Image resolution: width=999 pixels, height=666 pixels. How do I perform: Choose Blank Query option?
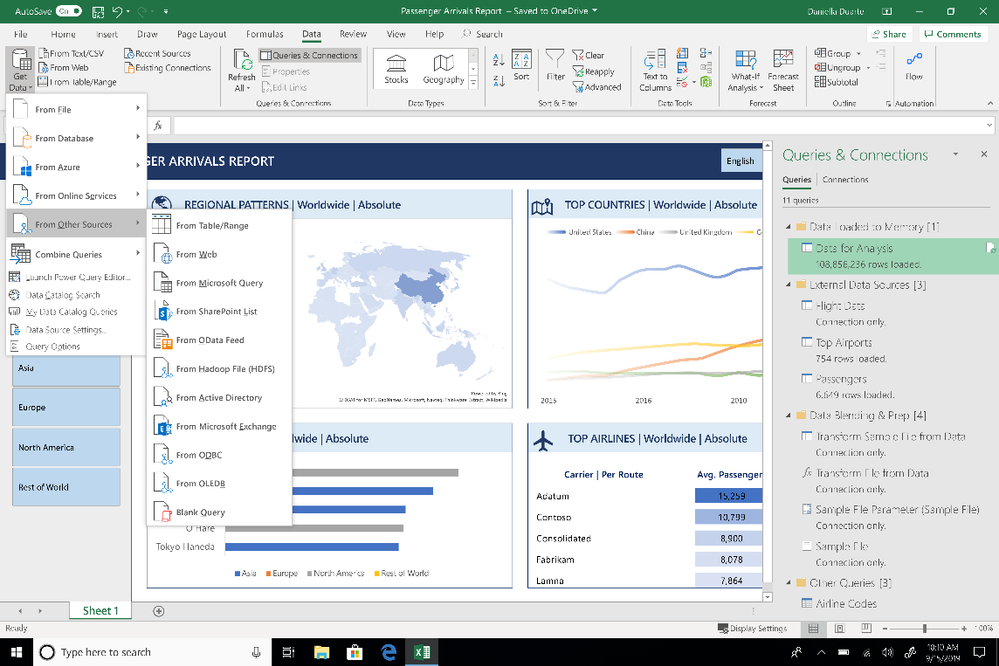[219, 512]
